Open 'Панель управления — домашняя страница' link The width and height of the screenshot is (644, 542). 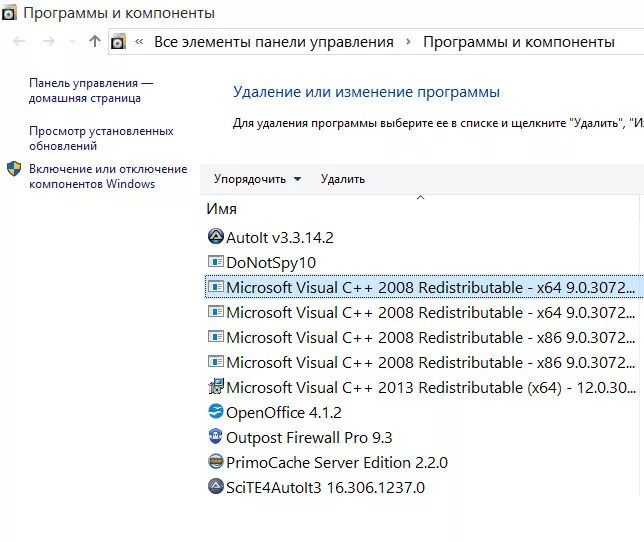[x=91, y=90]
